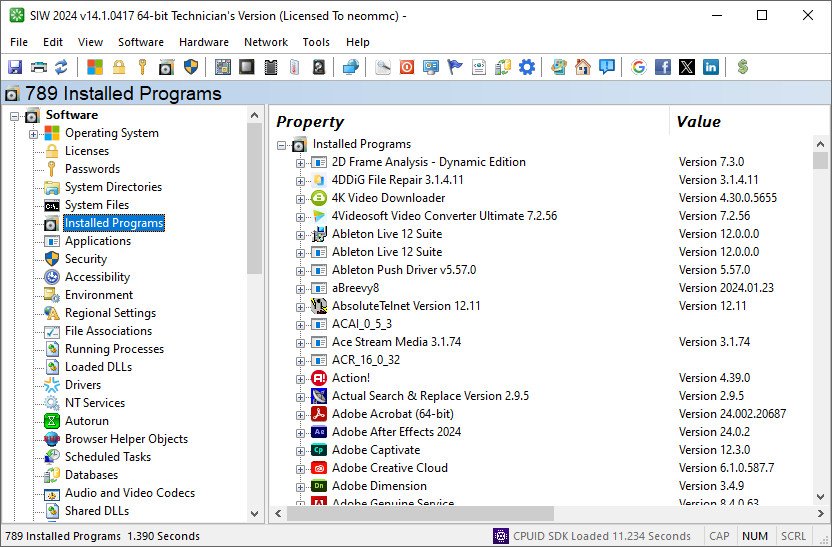Select Running Processes in the sidebar
This screenshot has width=832, height=547.
pos(114,349)
